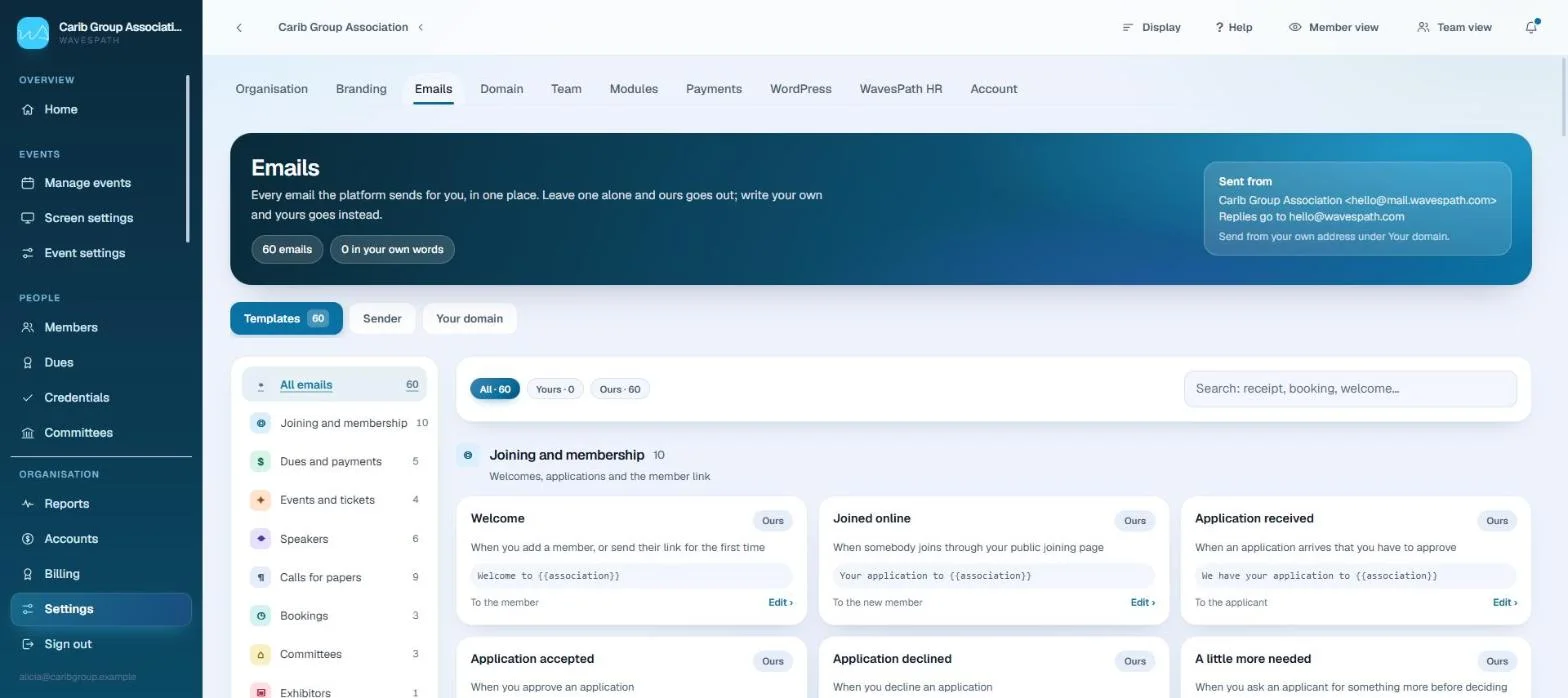Click the Event settings sliders icon
The height and width of the screenshot is (698, 1568).
click(28, 253)
